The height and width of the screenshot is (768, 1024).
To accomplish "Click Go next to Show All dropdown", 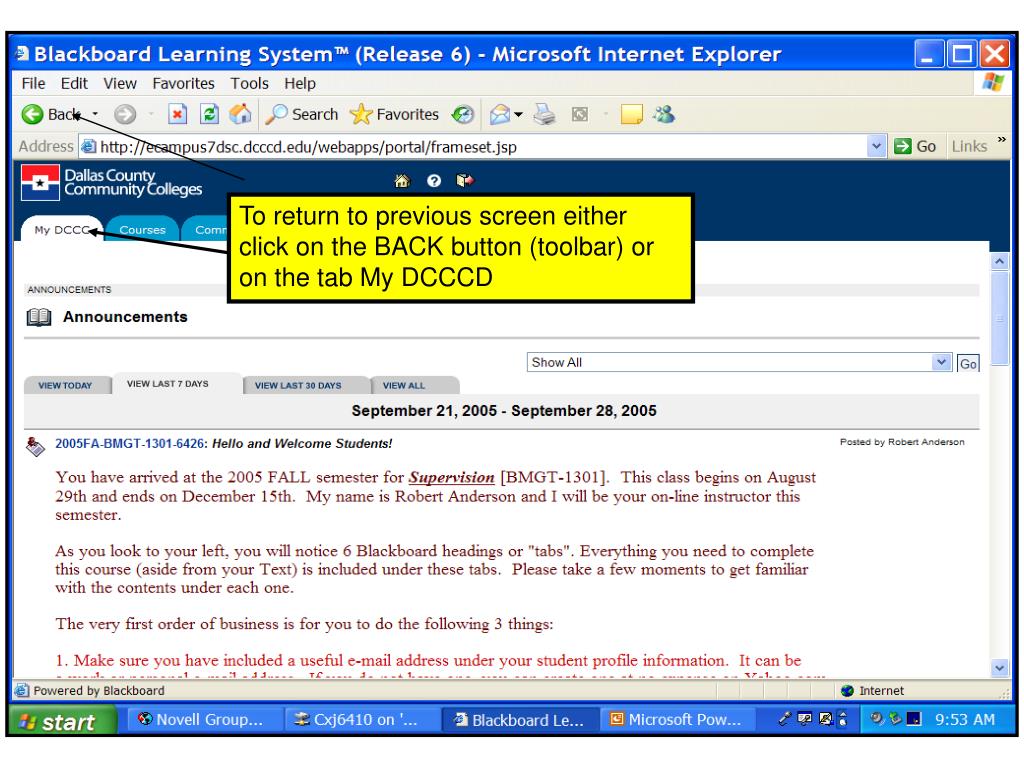I will (968, 363).
